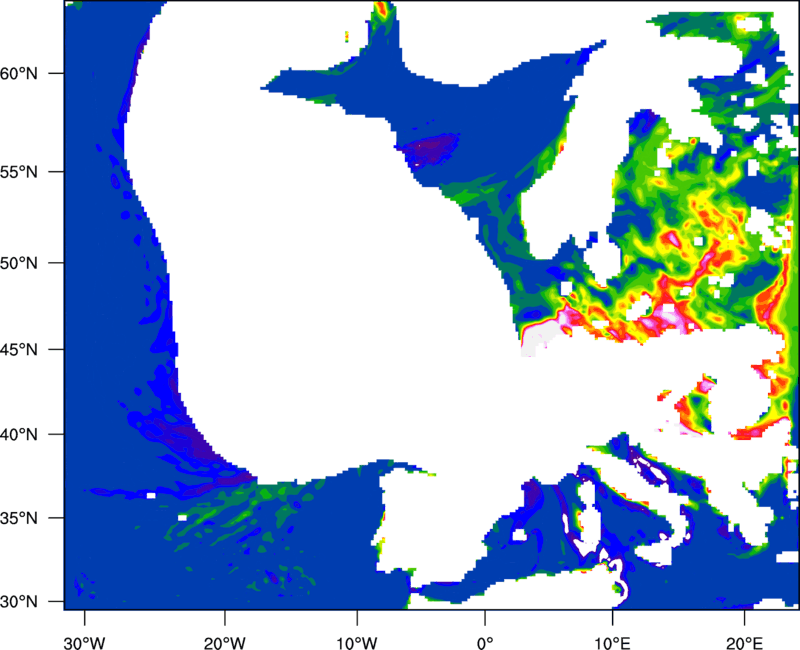The width and height of the screenshot is (800, 650).
Task: Click the 20°E longitude label
Action: point(744,643)
